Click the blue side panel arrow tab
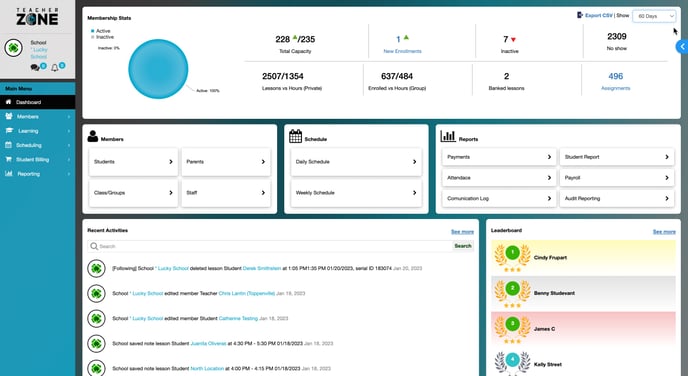The width and height of the screenshot is (688, 376). coord(682,47)
